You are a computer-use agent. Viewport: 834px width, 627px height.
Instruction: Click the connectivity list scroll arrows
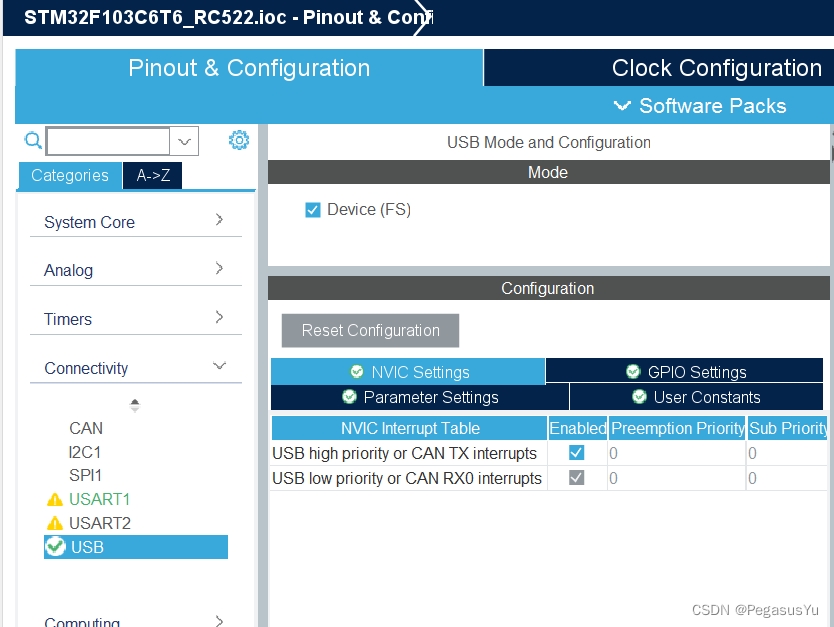coord(135,406)
